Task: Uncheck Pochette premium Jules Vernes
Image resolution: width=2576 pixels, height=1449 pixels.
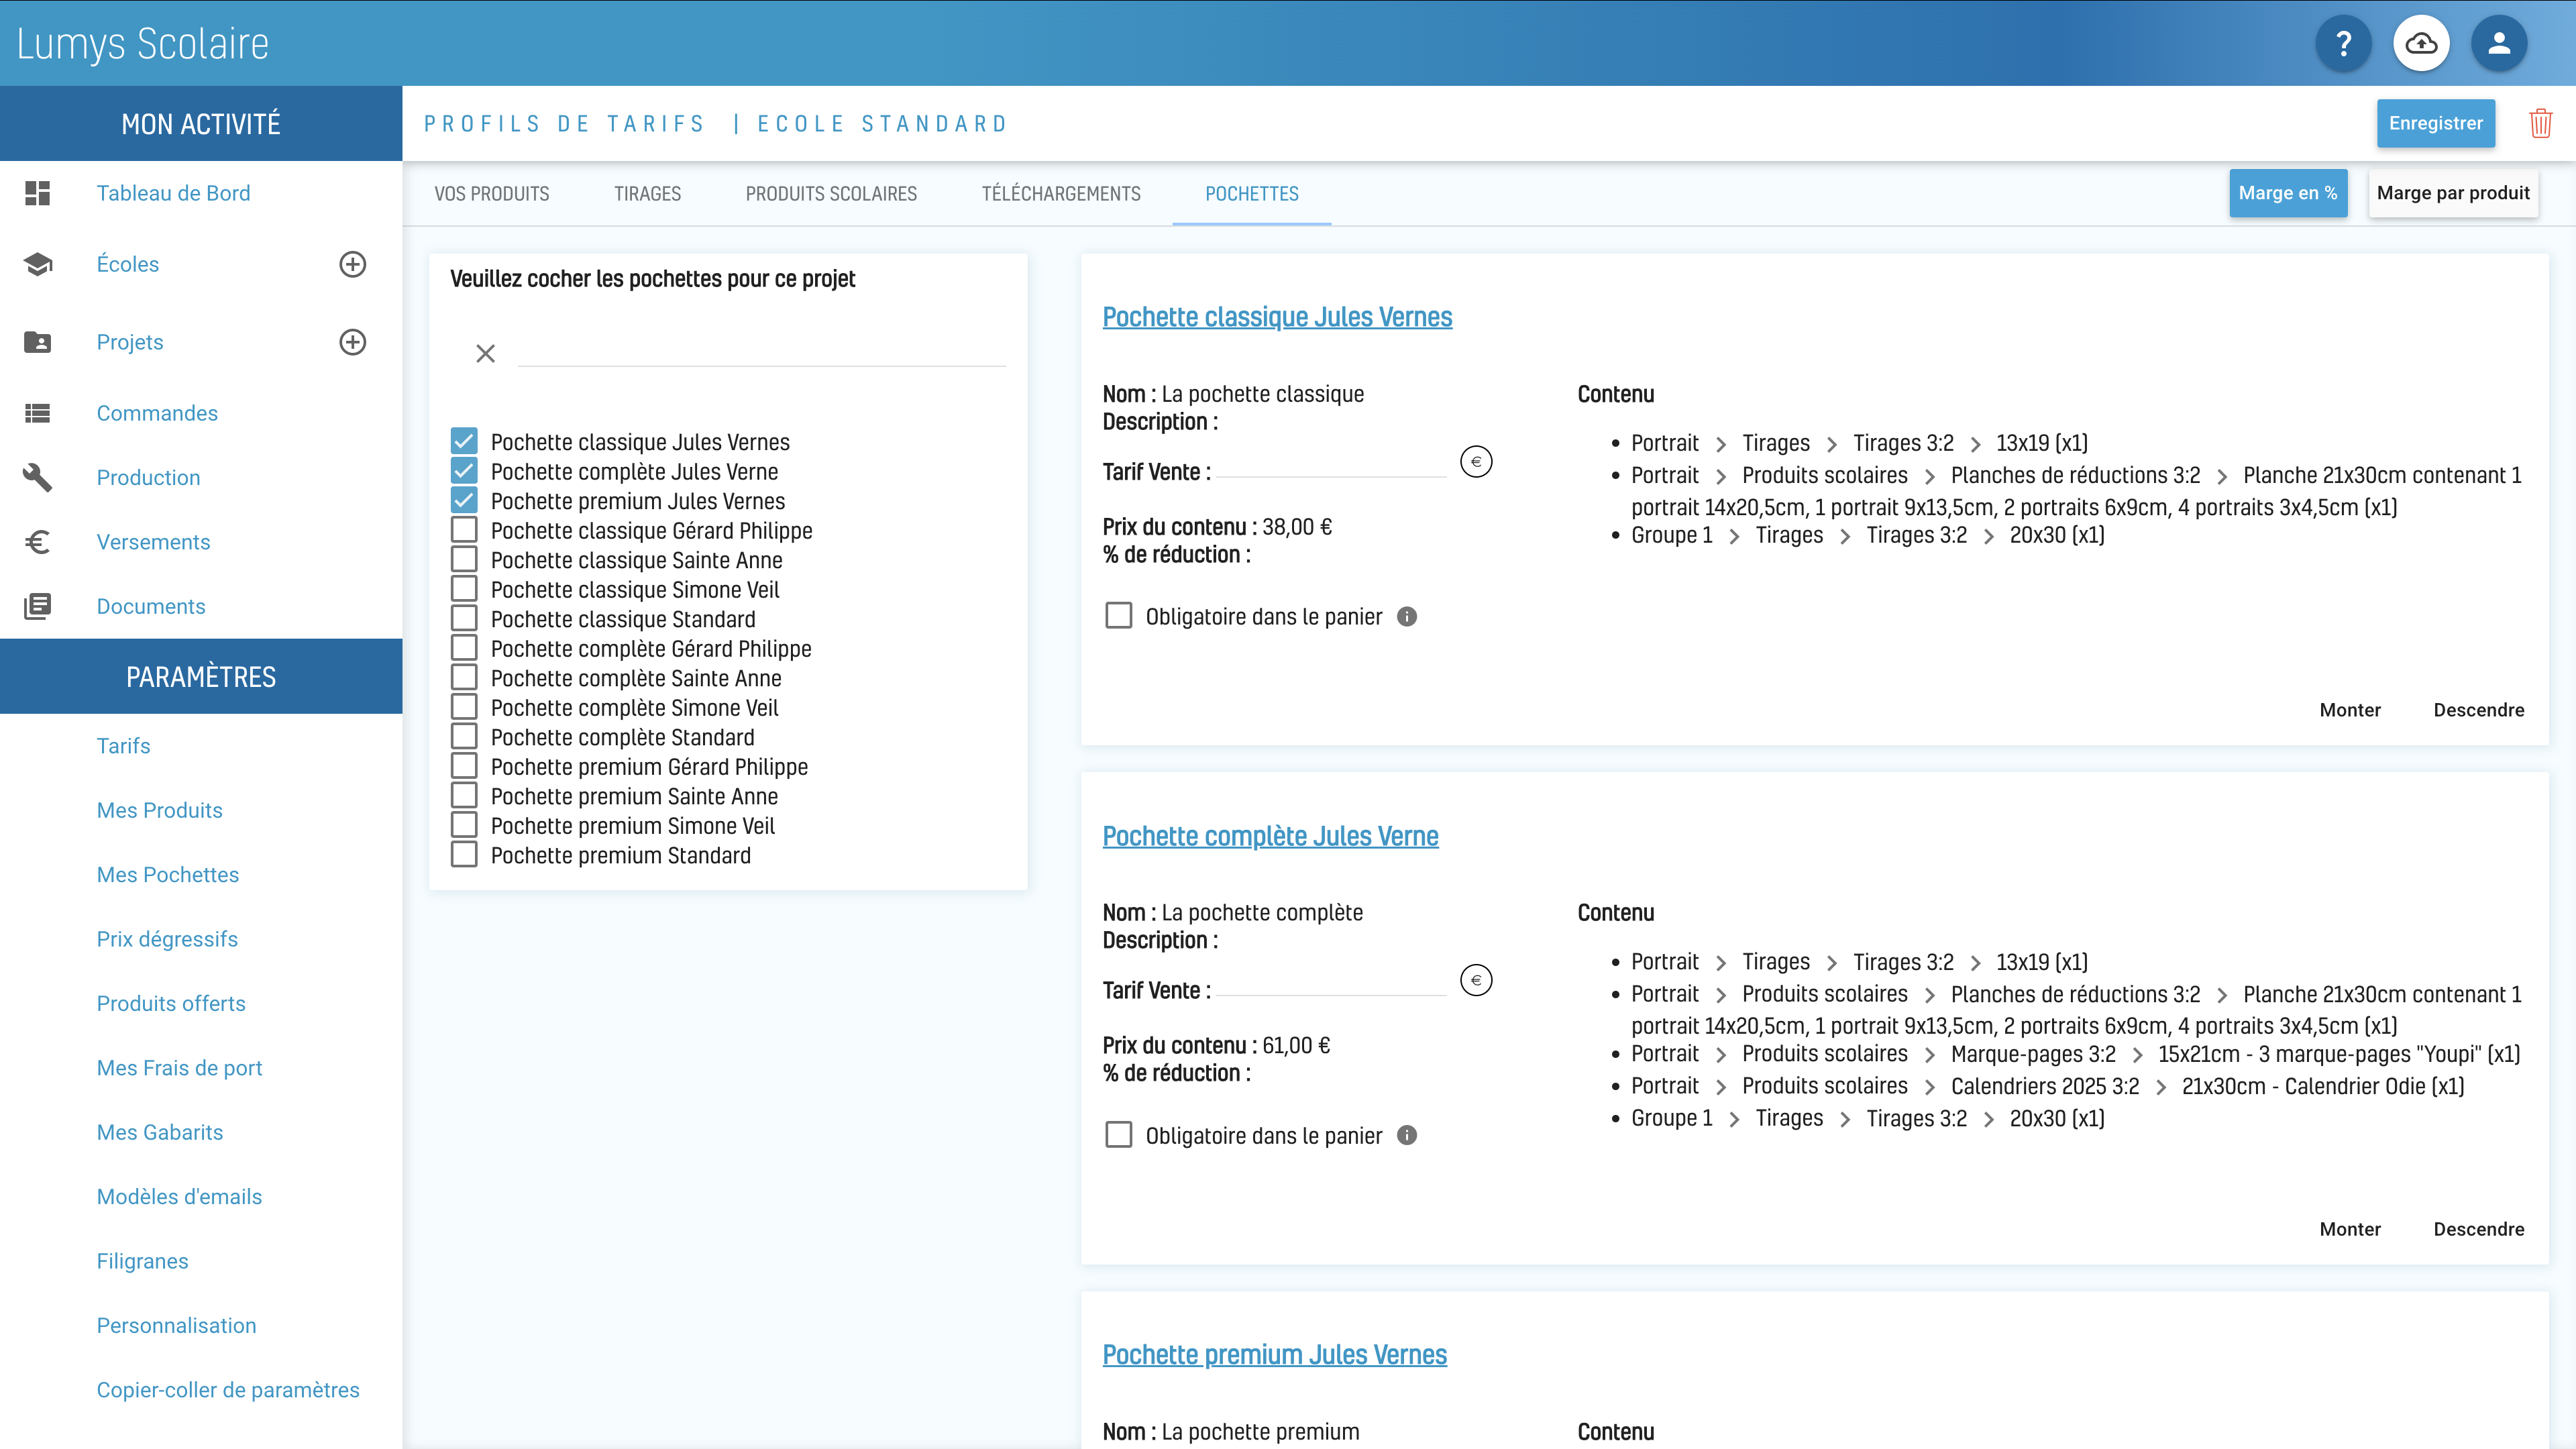Action: point(464,500)
